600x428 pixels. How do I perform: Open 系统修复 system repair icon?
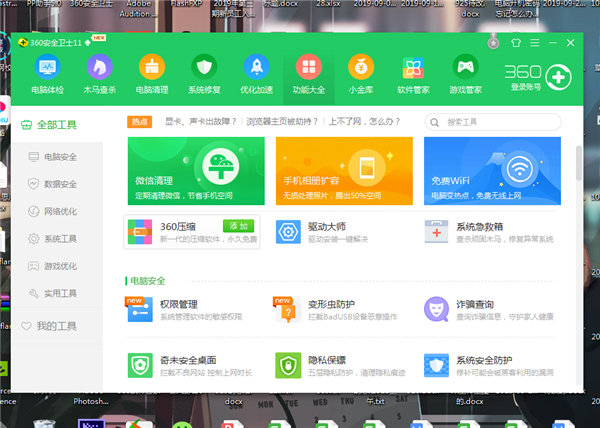tap(204, 67)
